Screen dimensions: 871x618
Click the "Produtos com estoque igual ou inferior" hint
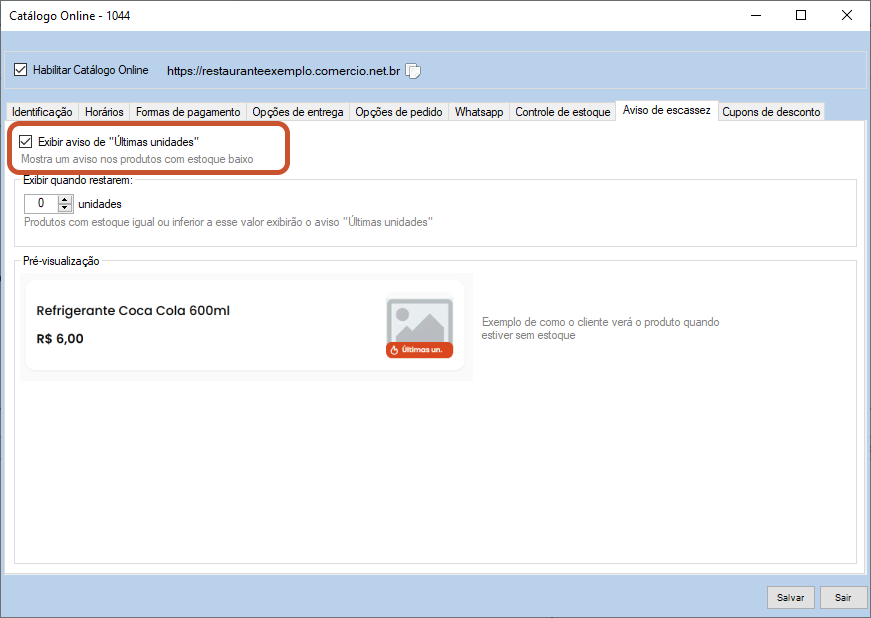[228, 222]
